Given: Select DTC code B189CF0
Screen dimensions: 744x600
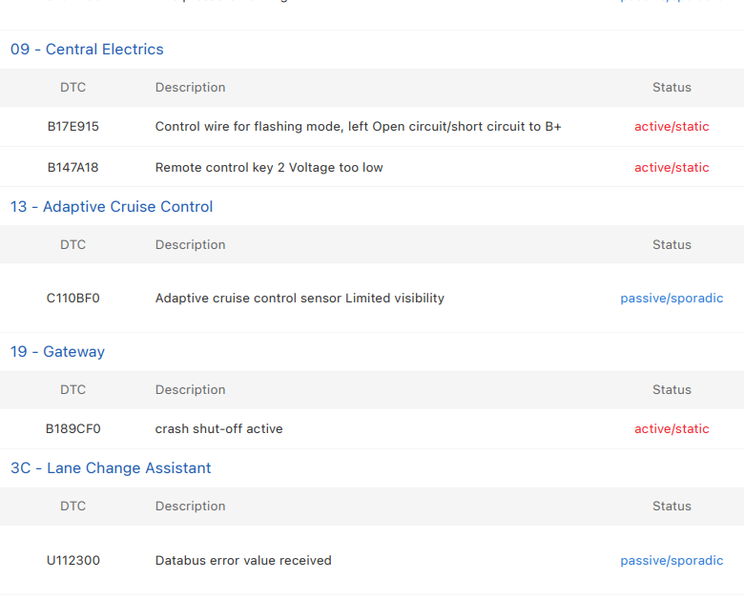Looking at the screenshot, I should [73, 429].
